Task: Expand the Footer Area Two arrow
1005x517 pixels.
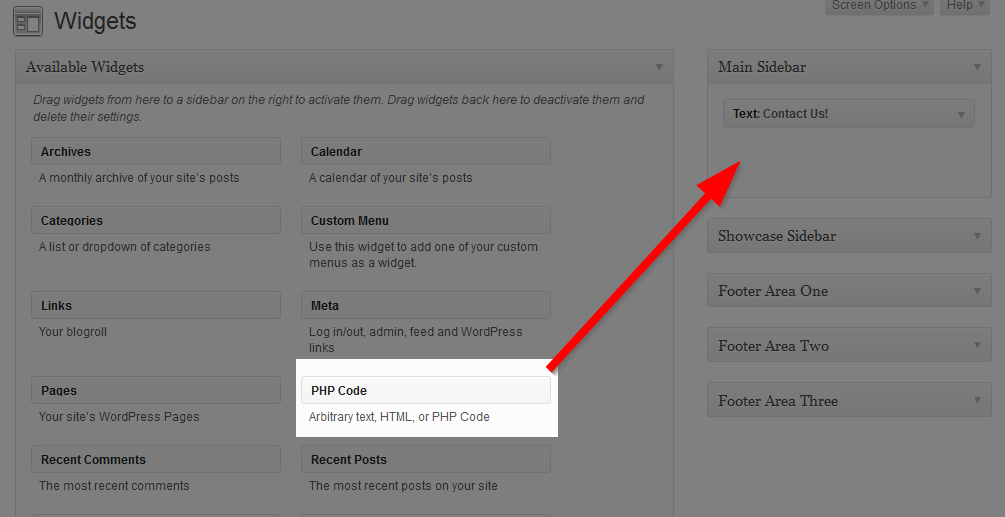Action: (x=977, y=346)
